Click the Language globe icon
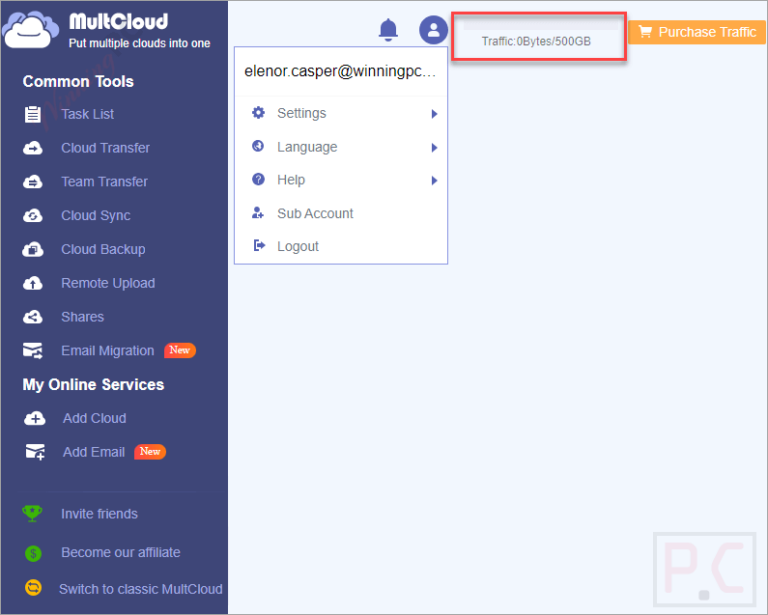The image size is (768, 615). [x=258, y=146]
